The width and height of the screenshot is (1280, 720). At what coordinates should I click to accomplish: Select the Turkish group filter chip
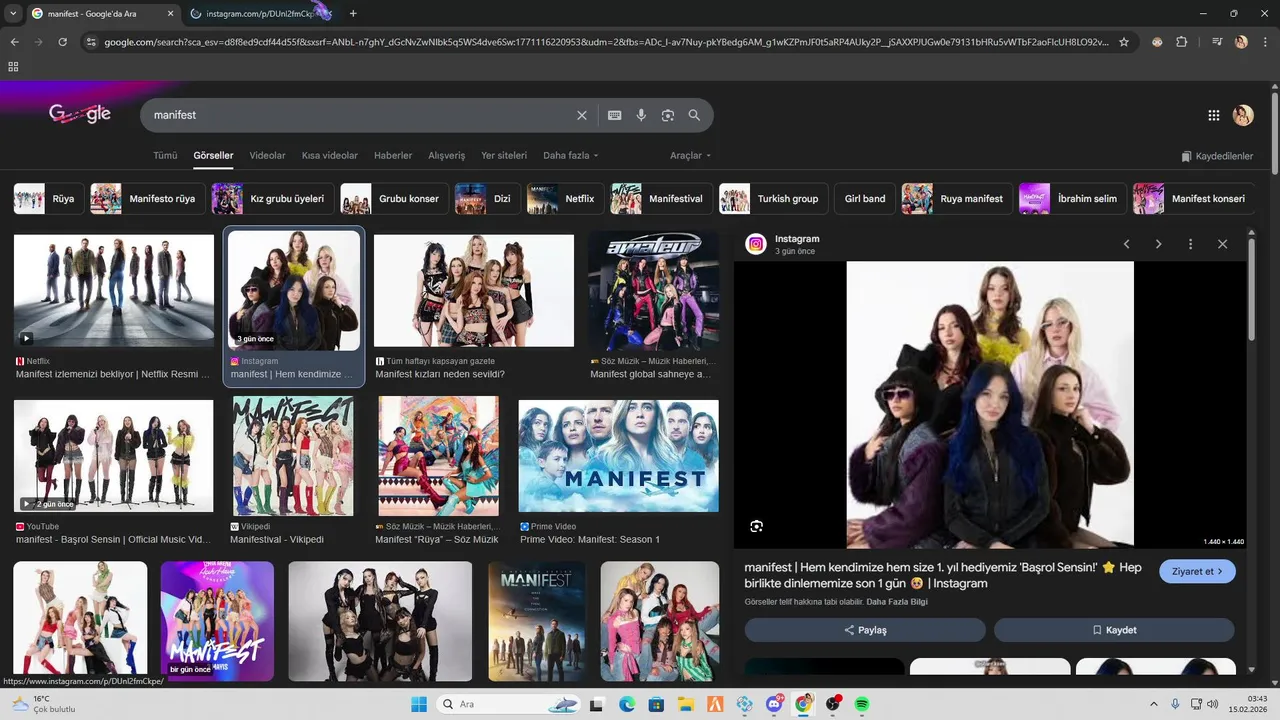(x=772, y=198)
